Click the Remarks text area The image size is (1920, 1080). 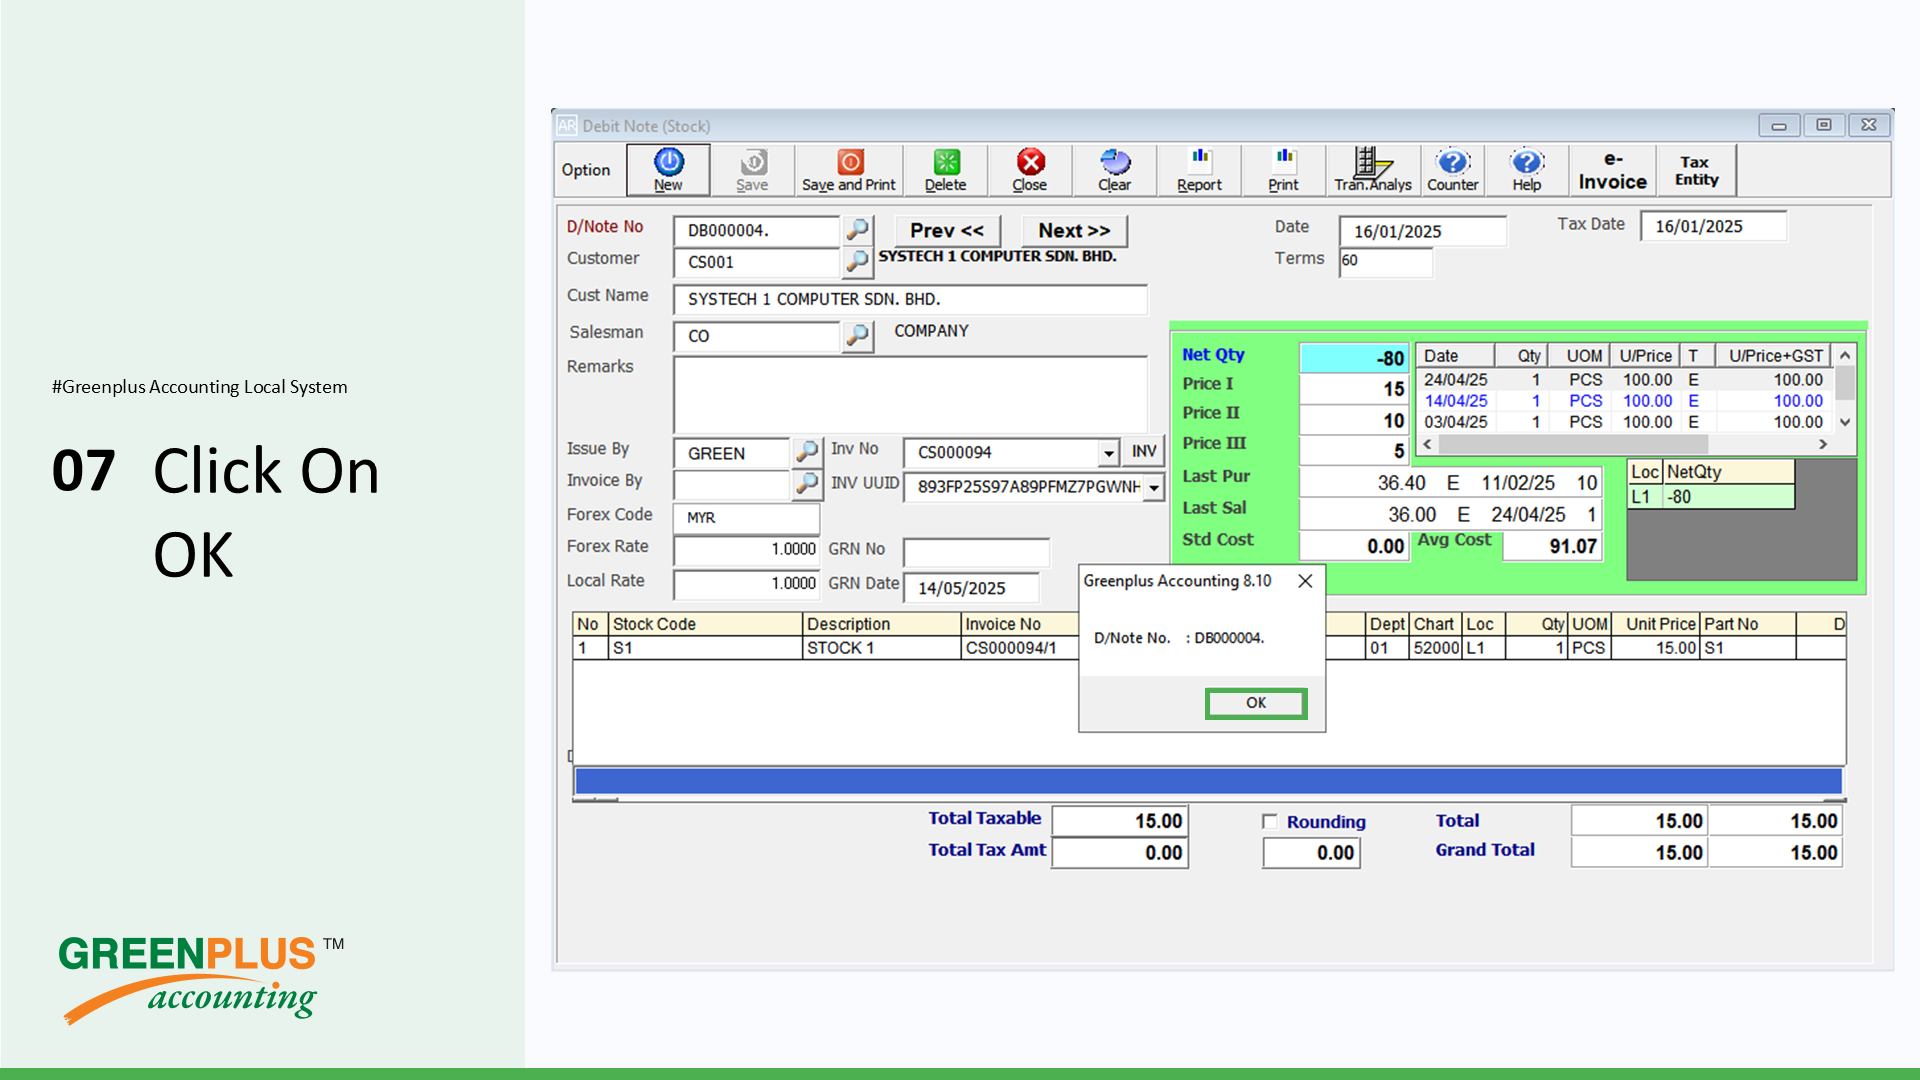(910, 394)
